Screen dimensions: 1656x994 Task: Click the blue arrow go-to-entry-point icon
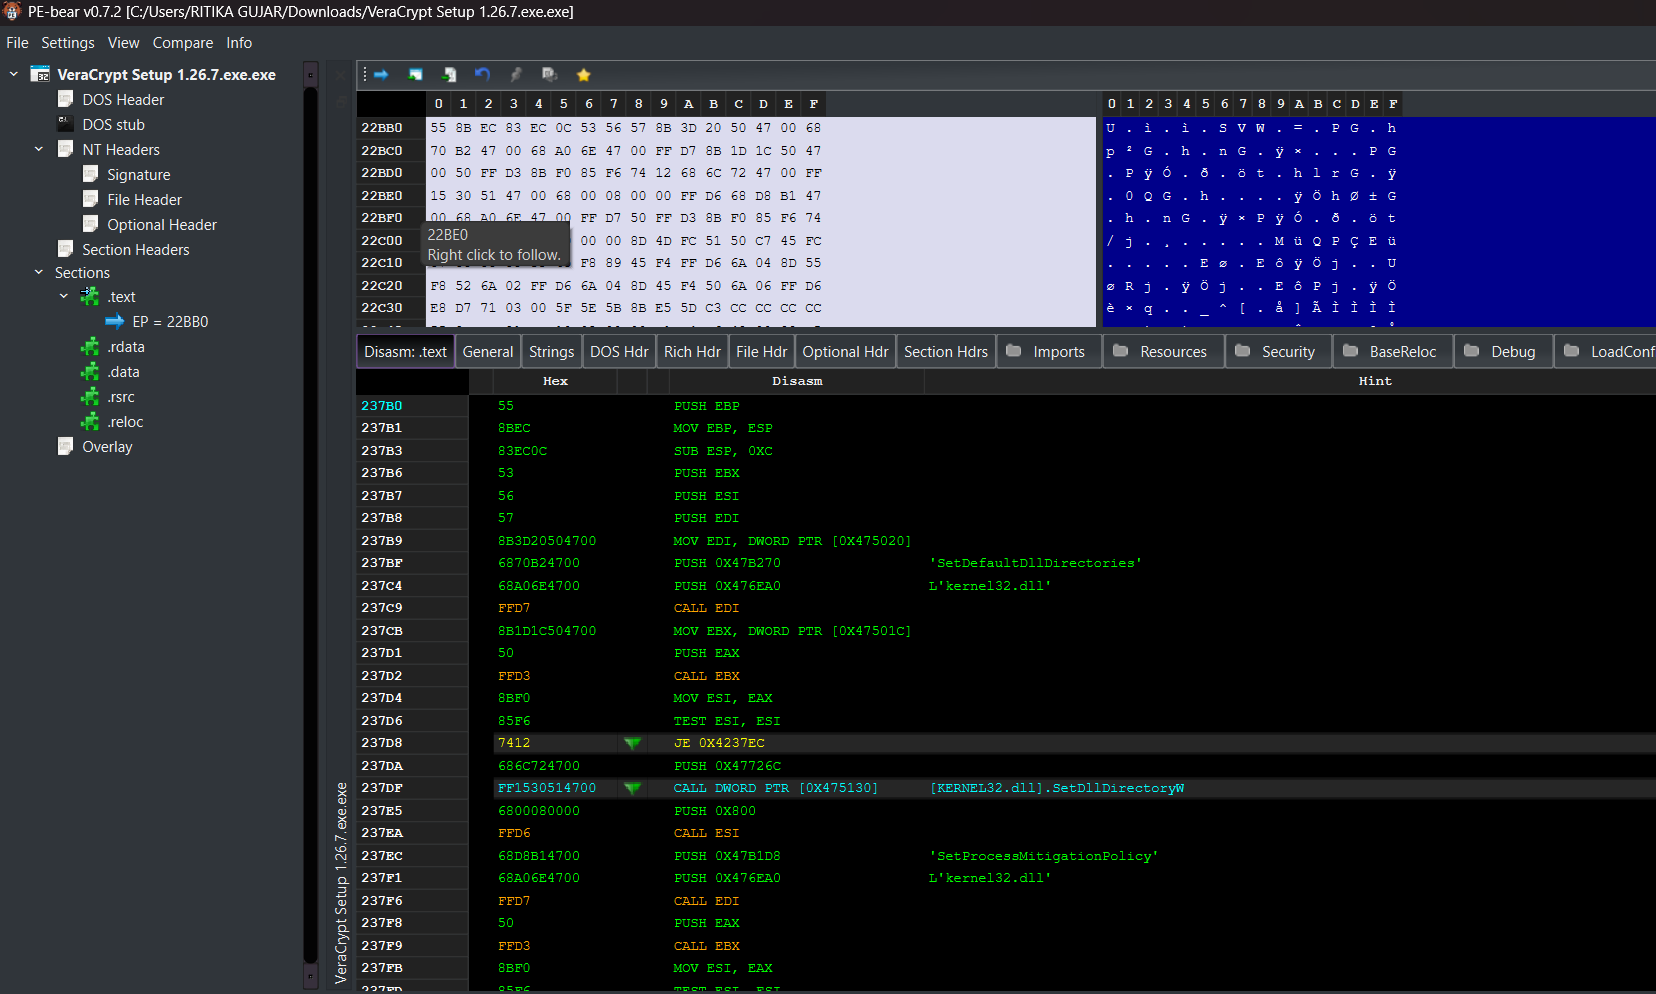click(381, 74)
